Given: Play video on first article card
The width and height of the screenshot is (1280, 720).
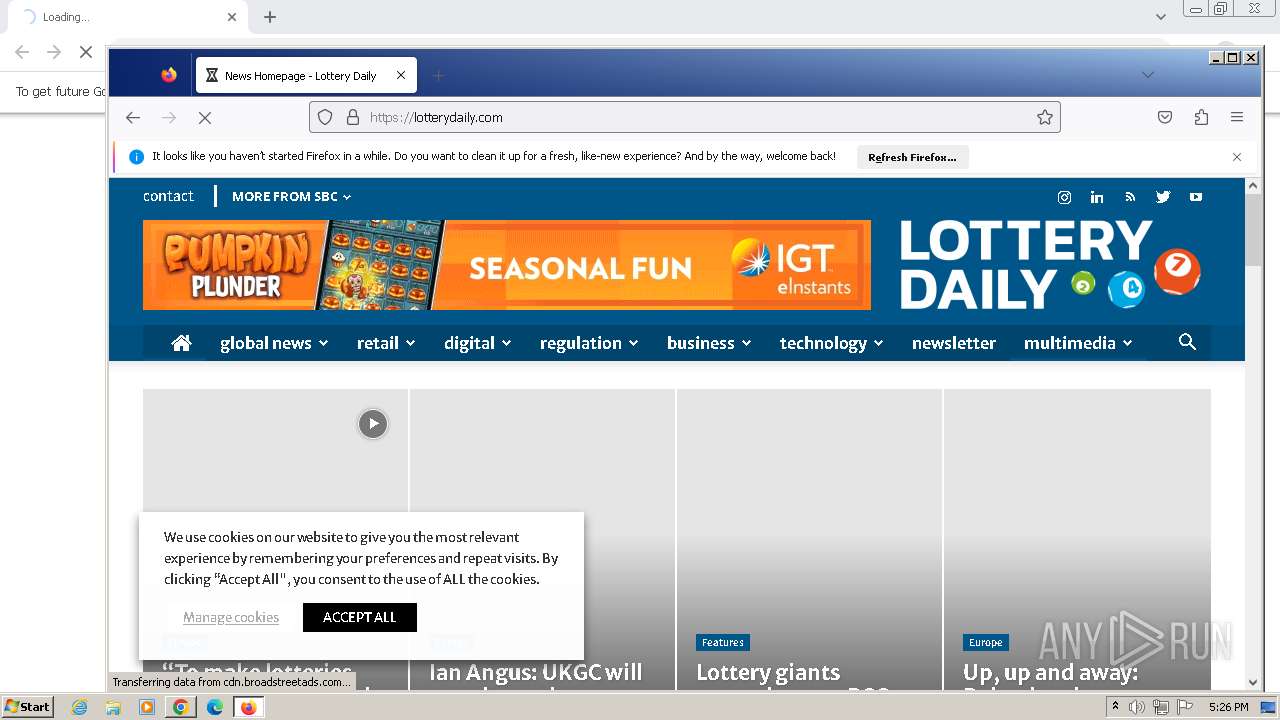Looking at the screenshot, I should coord(373,424).
